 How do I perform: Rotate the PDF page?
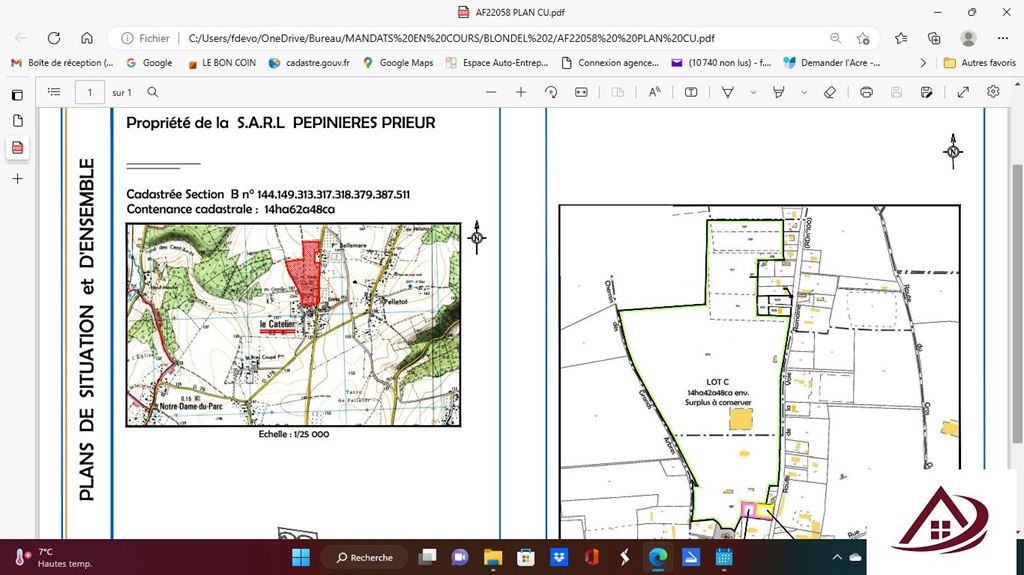[551, 92]
